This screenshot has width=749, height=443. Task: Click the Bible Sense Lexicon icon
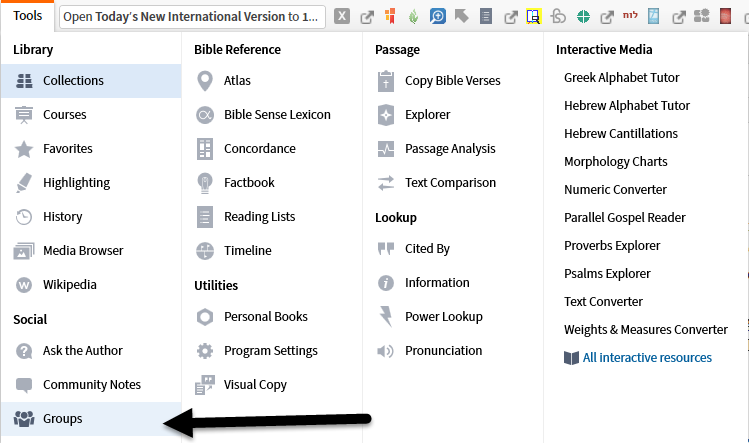click(205, 115)
